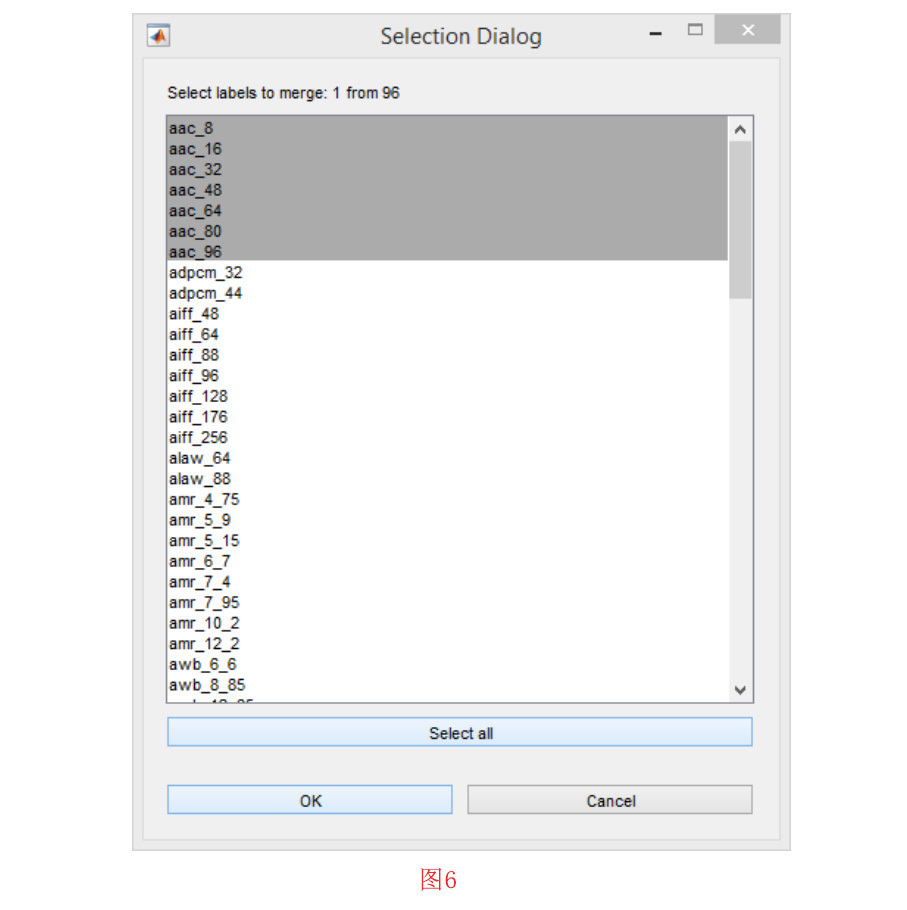Click the scroll down arrow in list

(740, 689)
